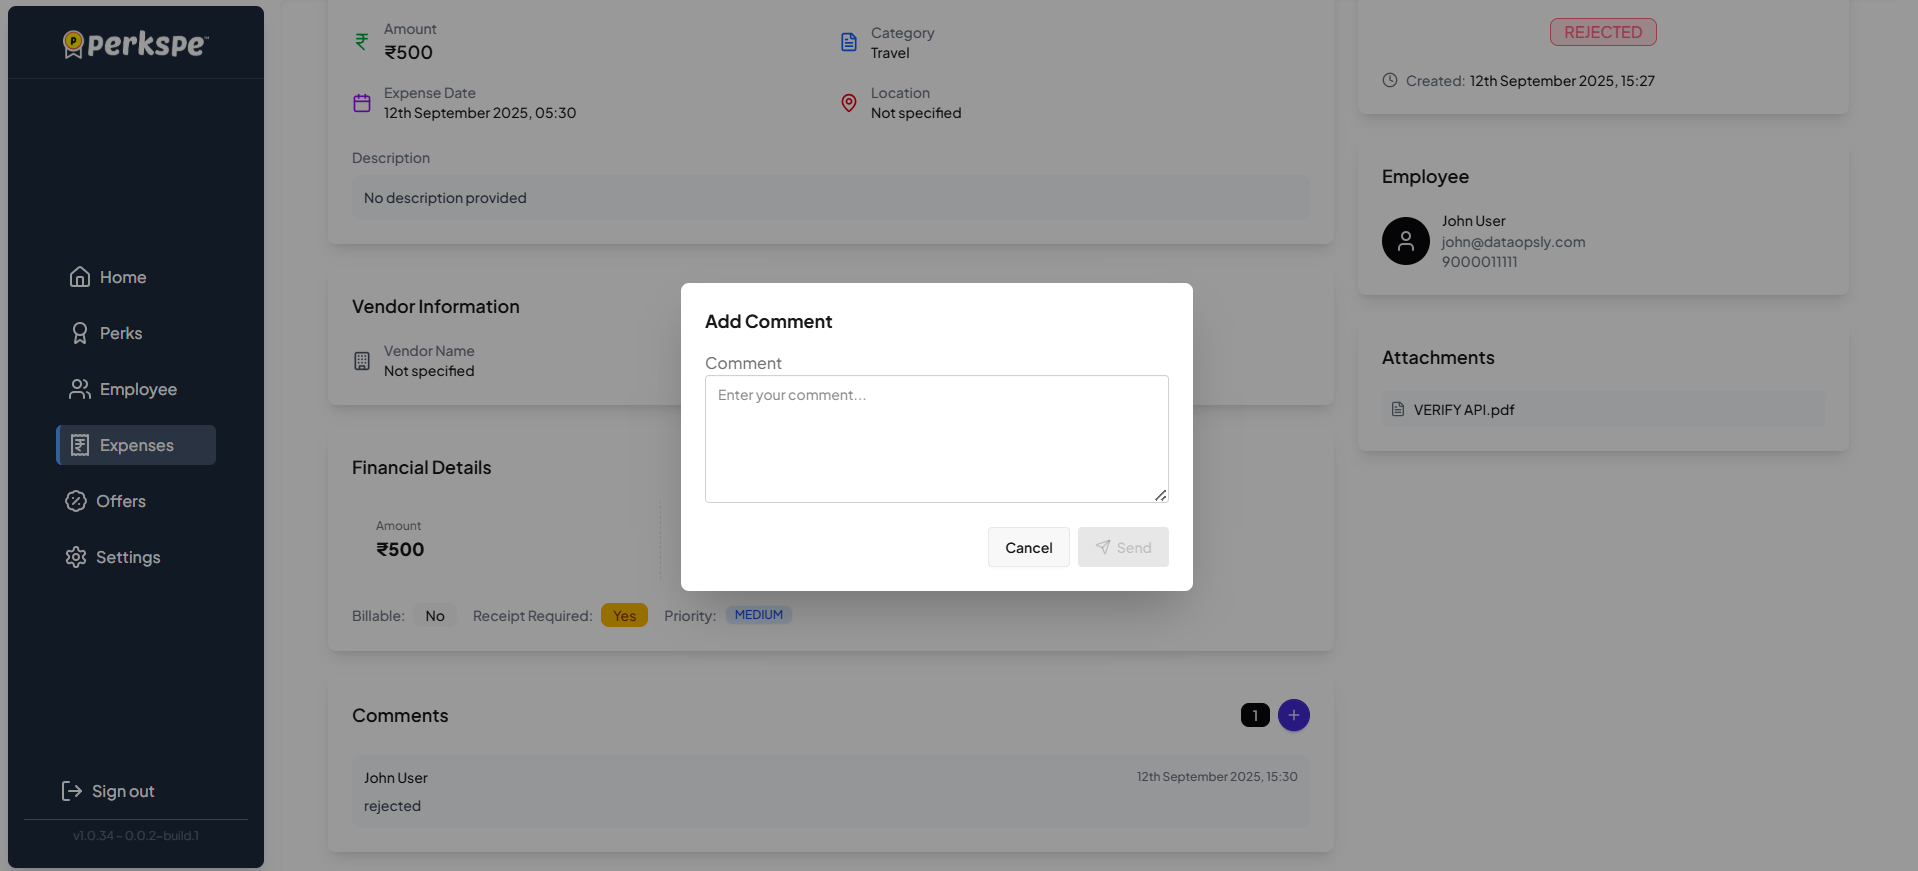Click the purple plus add-comment icon
Viewport: 1918px width, 871px height.
point(1293,715)
